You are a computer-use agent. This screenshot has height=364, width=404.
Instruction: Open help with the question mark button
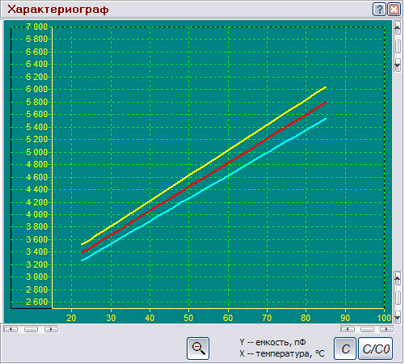[379, 9]
